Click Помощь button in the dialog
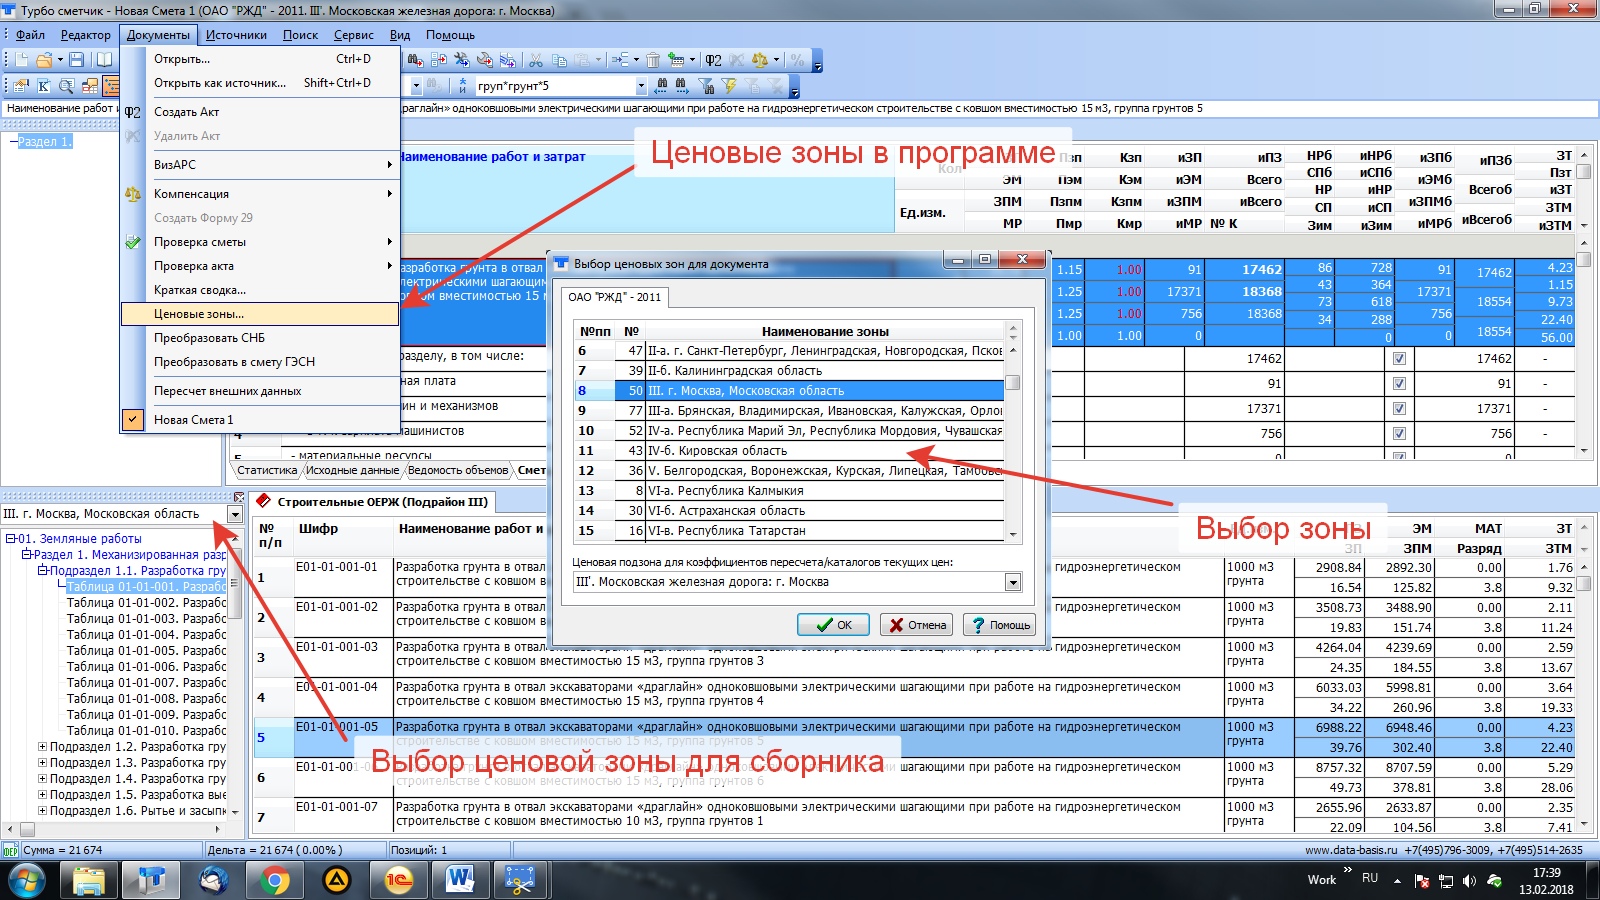 (x=1000, y=625)
